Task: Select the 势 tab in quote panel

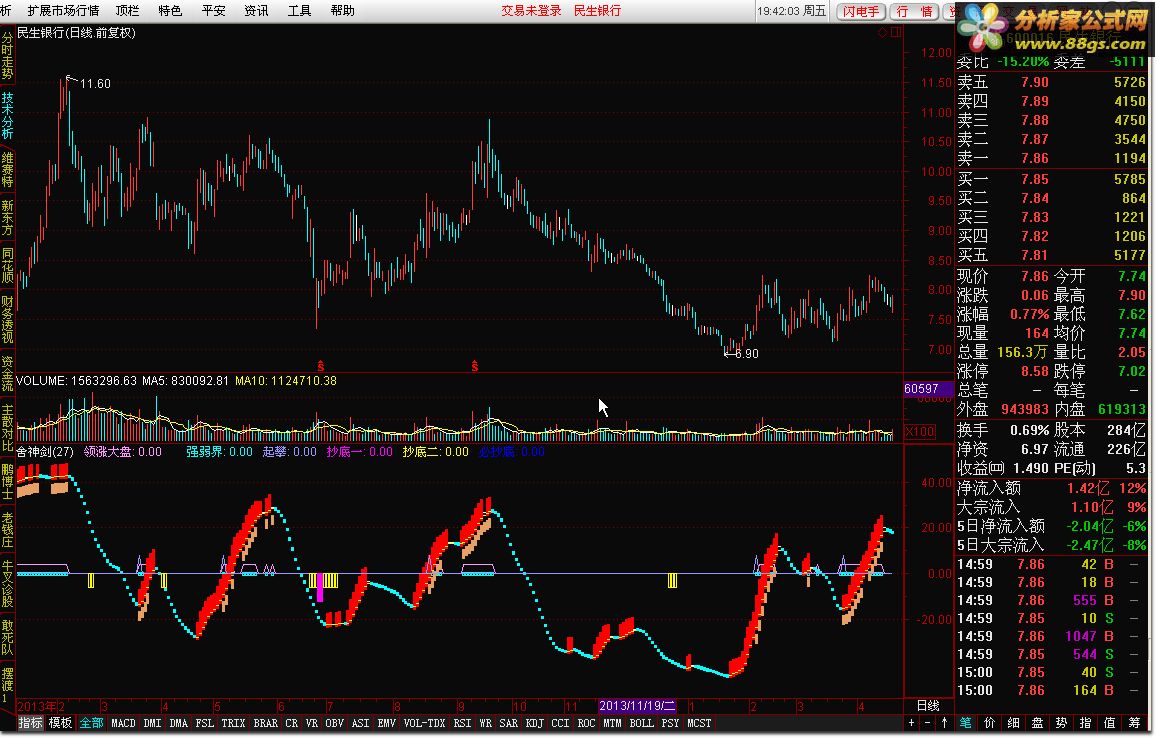Action: click(1061, 723)
